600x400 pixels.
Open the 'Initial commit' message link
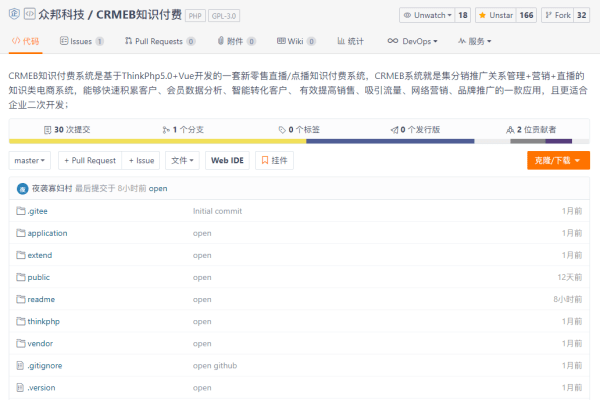point(217,211)
